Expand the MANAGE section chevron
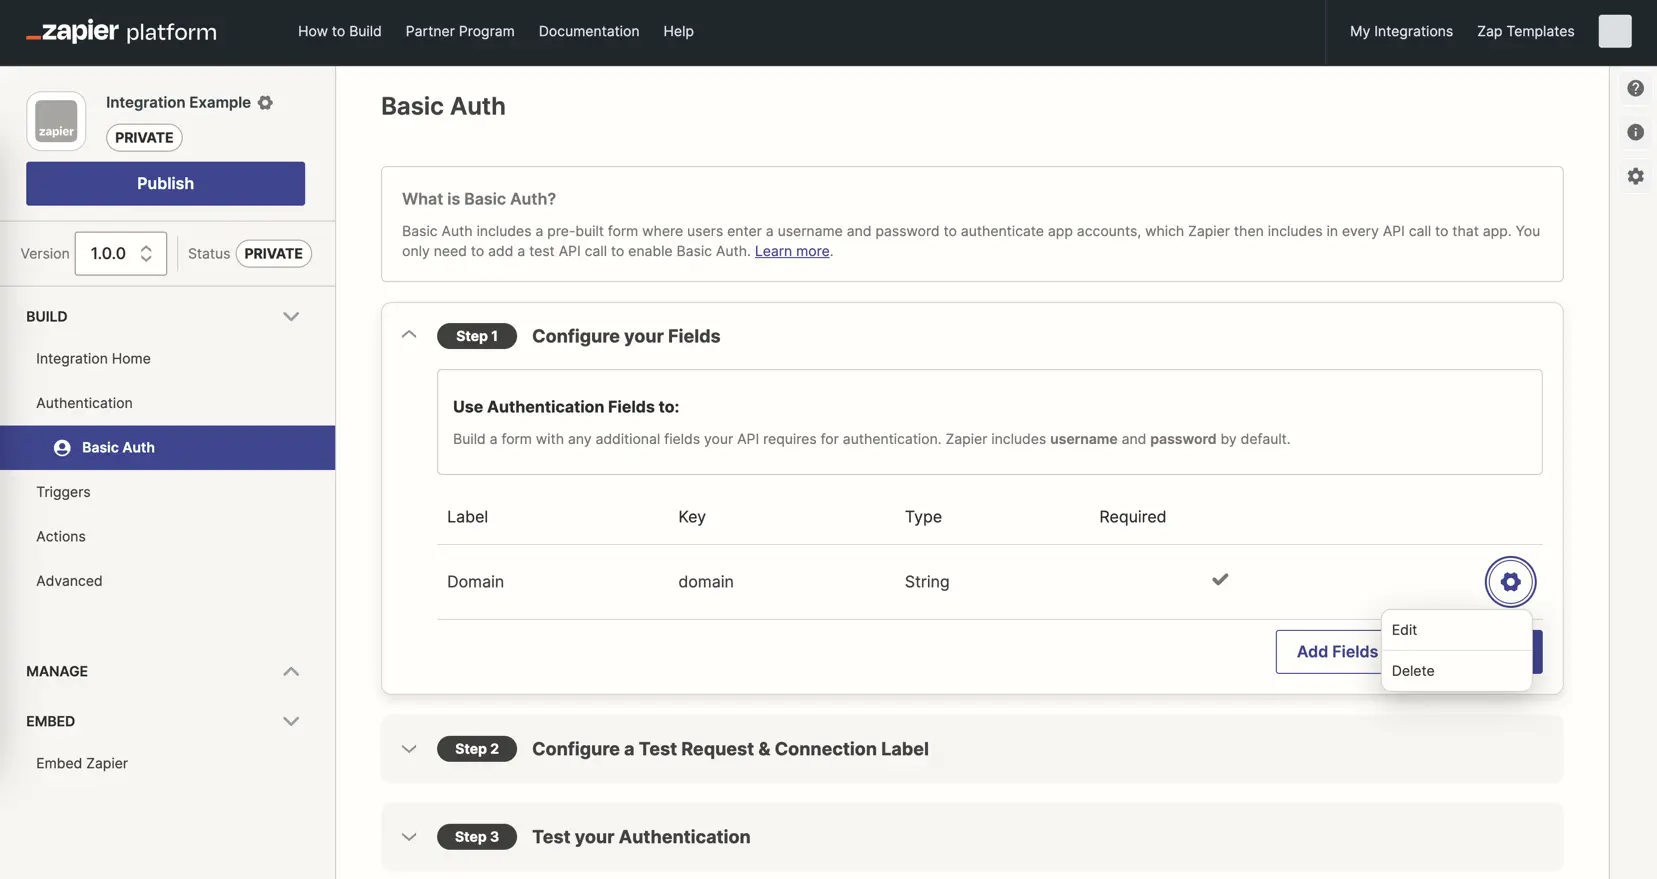The height and width of the screenshot is (879, 1657). tap(291, 671)
